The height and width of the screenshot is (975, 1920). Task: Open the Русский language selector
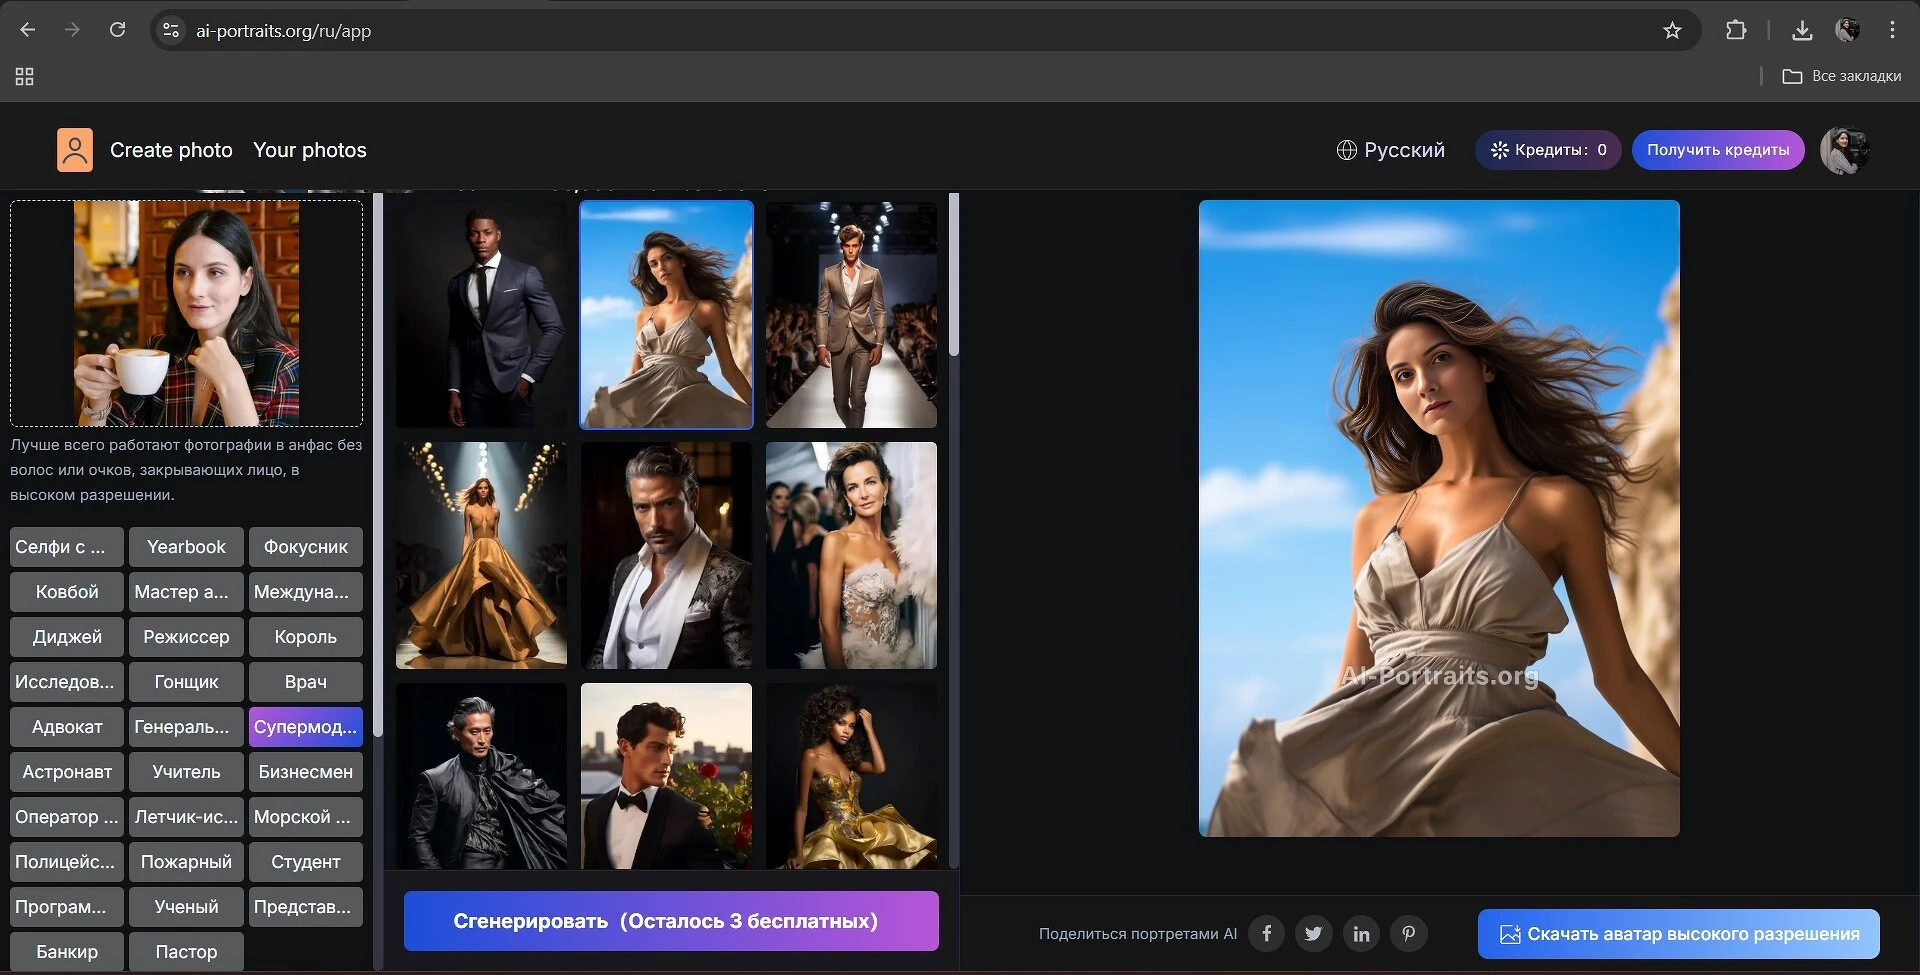(1391, 150)
